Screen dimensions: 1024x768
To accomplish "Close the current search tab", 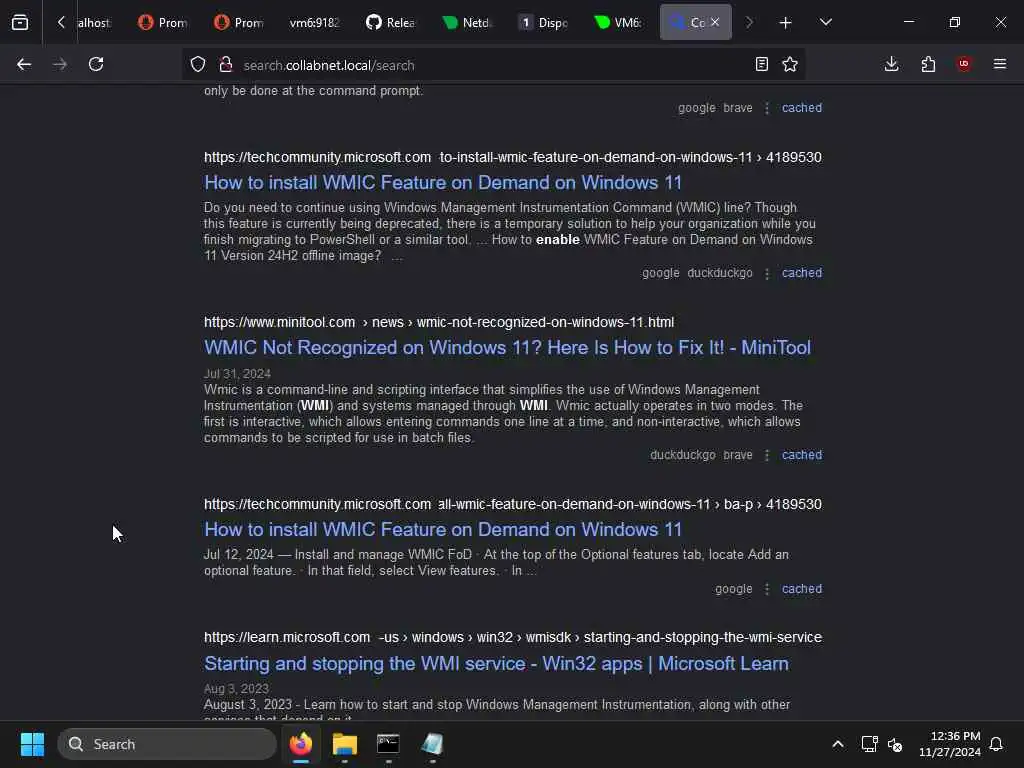I will 715,23.
